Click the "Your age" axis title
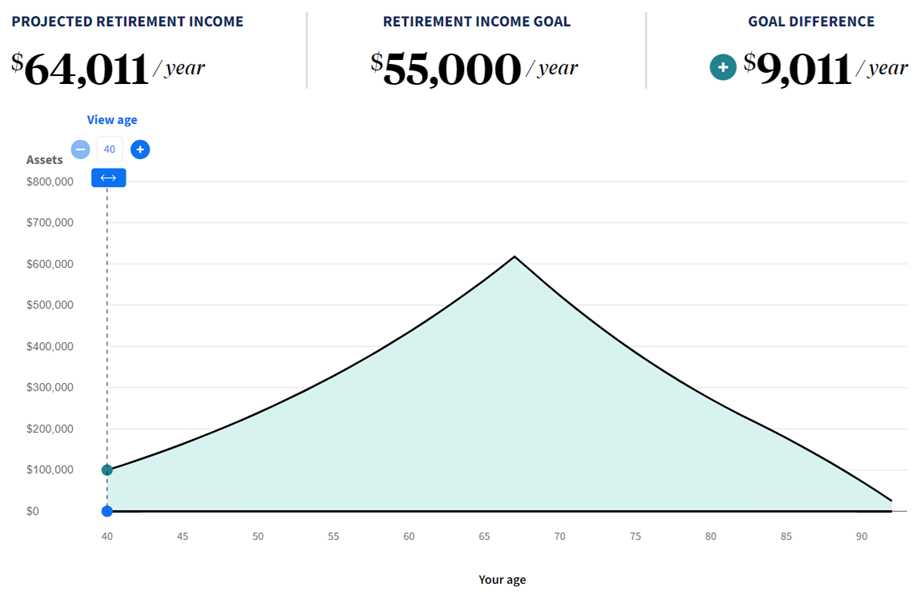Image resolution: width=920 pixels, height=595 pixels. [x=502, y=580]
